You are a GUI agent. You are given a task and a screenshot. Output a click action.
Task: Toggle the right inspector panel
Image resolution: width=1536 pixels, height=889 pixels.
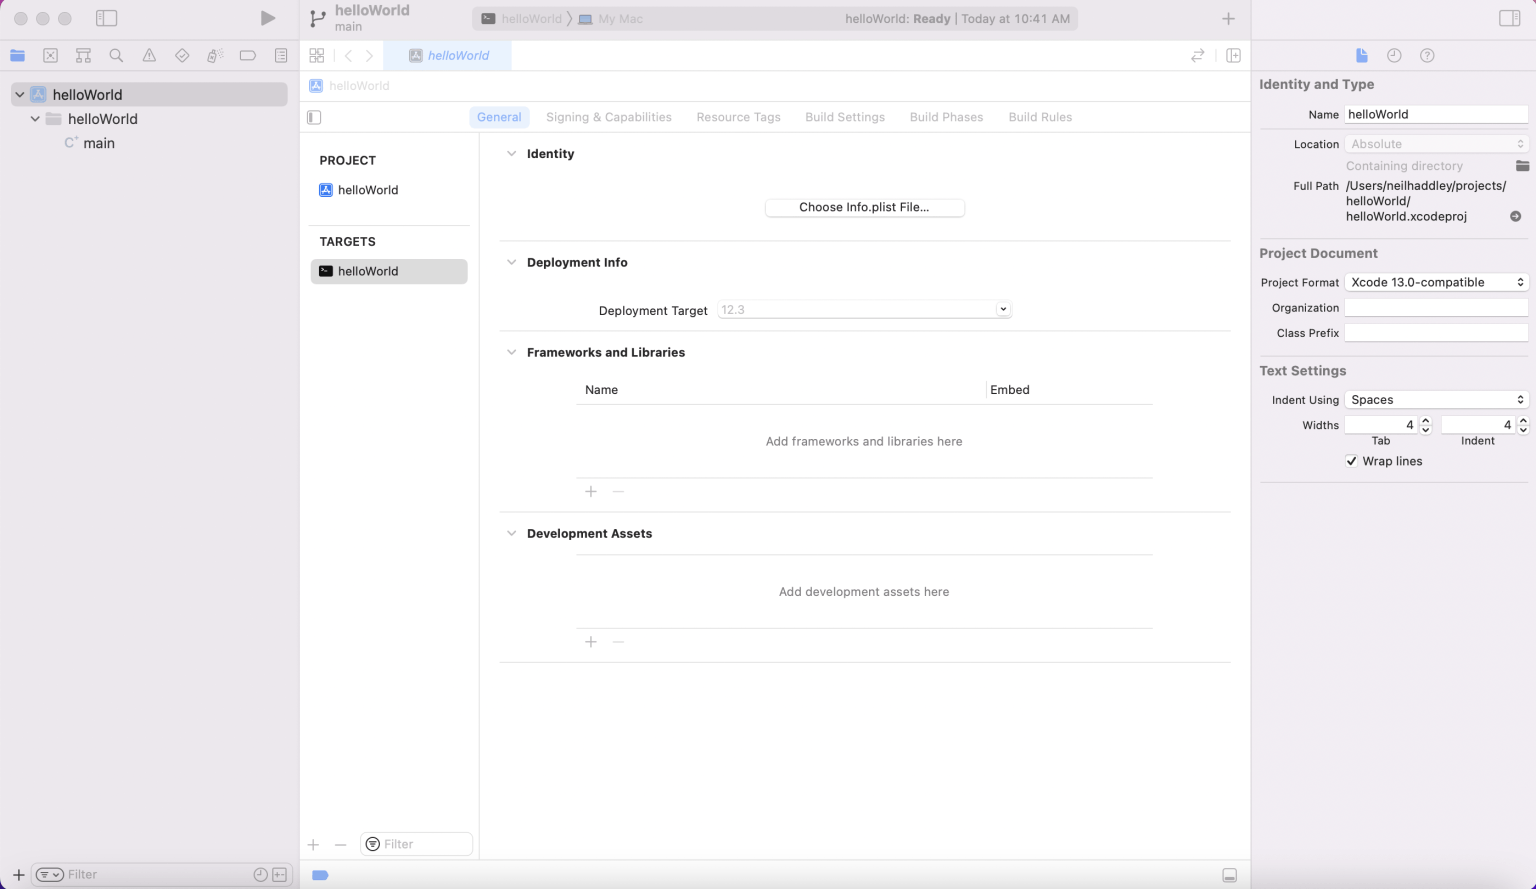coord(1510,18)
